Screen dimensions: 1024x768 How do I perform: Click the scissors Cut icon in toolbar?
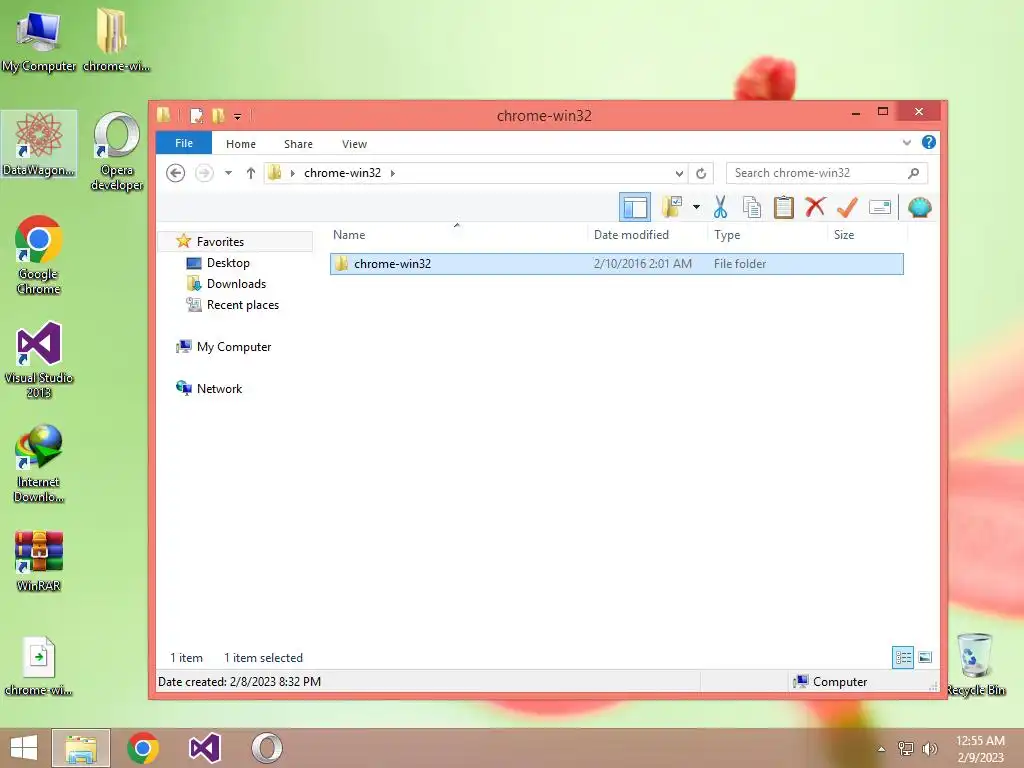pyautogui.click(x=720, y=208)
